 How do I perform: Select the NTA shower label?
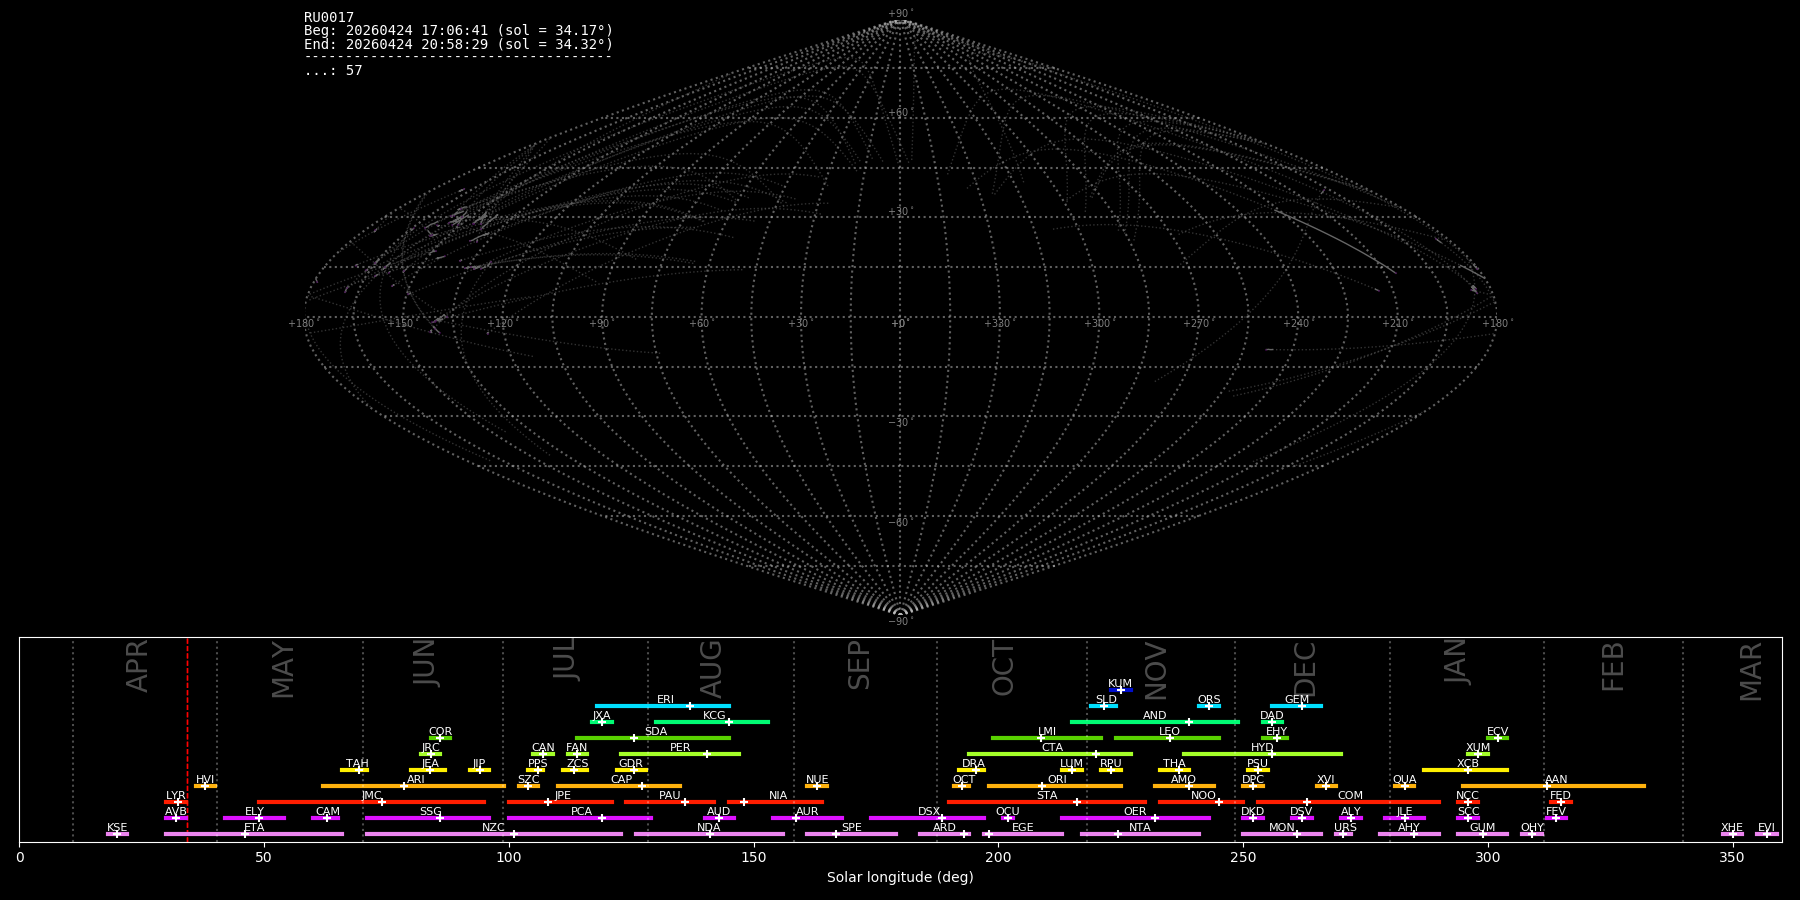[x=1139, y=827]
